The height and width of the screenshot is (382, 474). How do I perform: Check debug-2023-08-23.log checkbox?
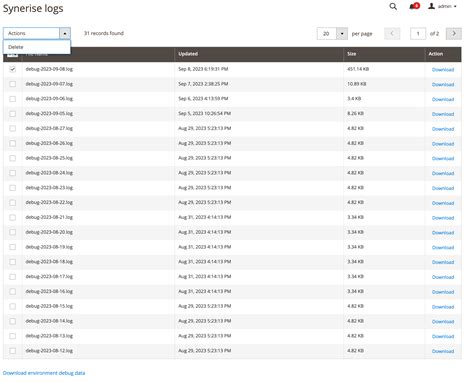[13, 188]
